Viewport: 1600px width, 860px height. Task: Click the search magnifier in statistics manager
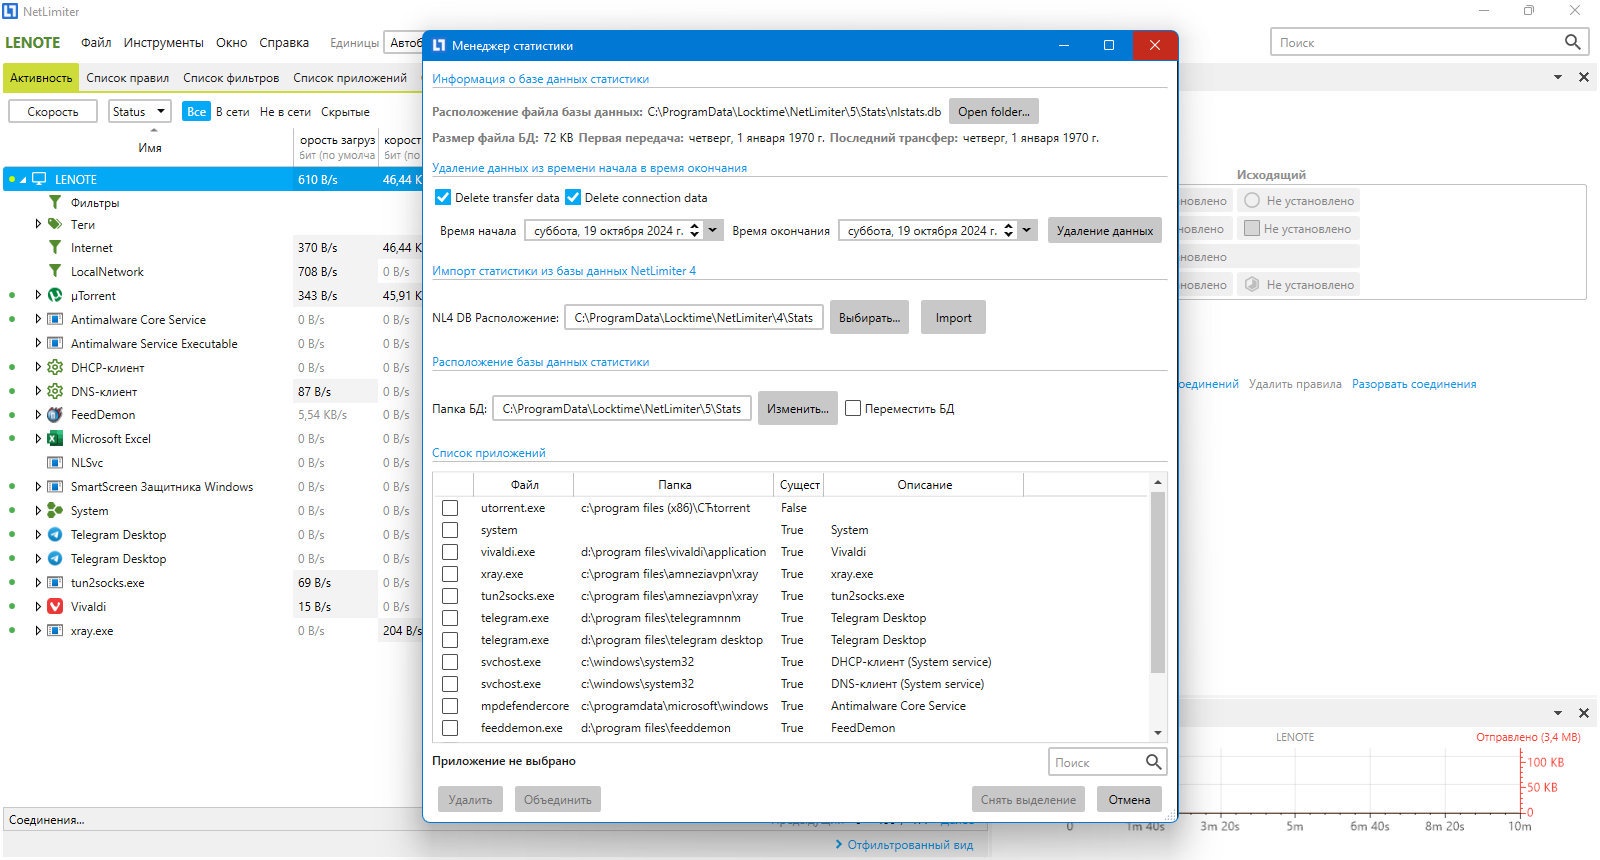coord(1153,762)
